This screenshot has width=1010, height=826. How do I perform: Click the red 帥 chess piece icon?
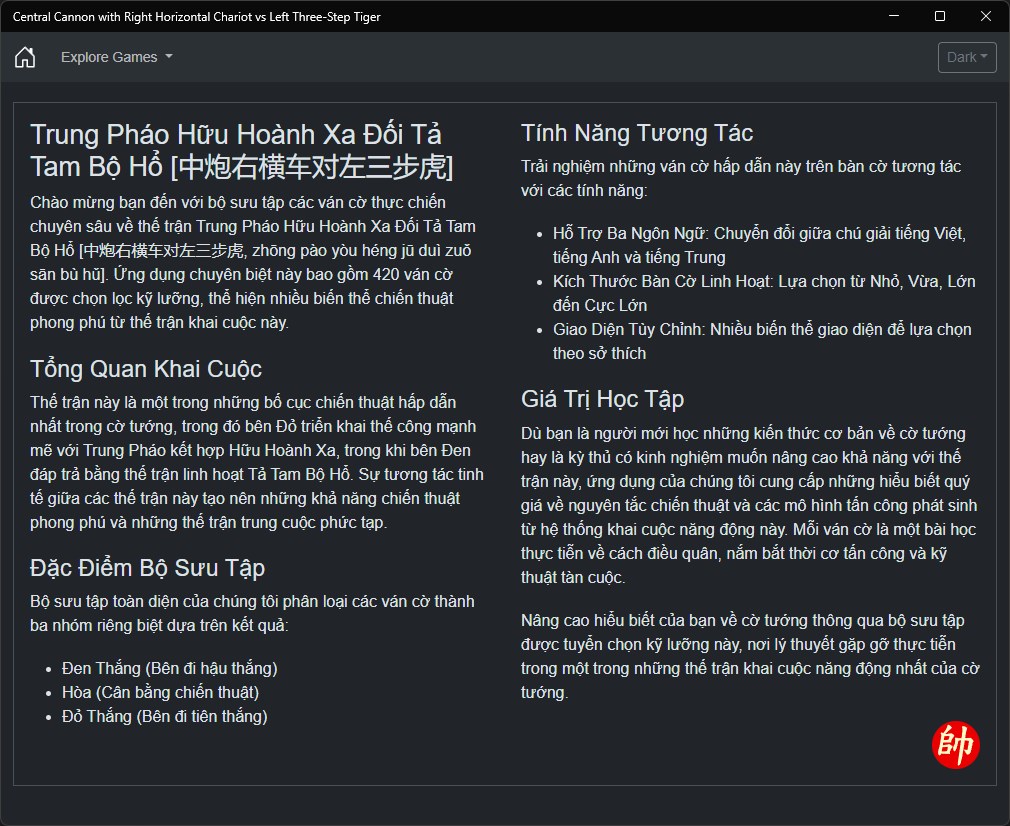[955, 745]
